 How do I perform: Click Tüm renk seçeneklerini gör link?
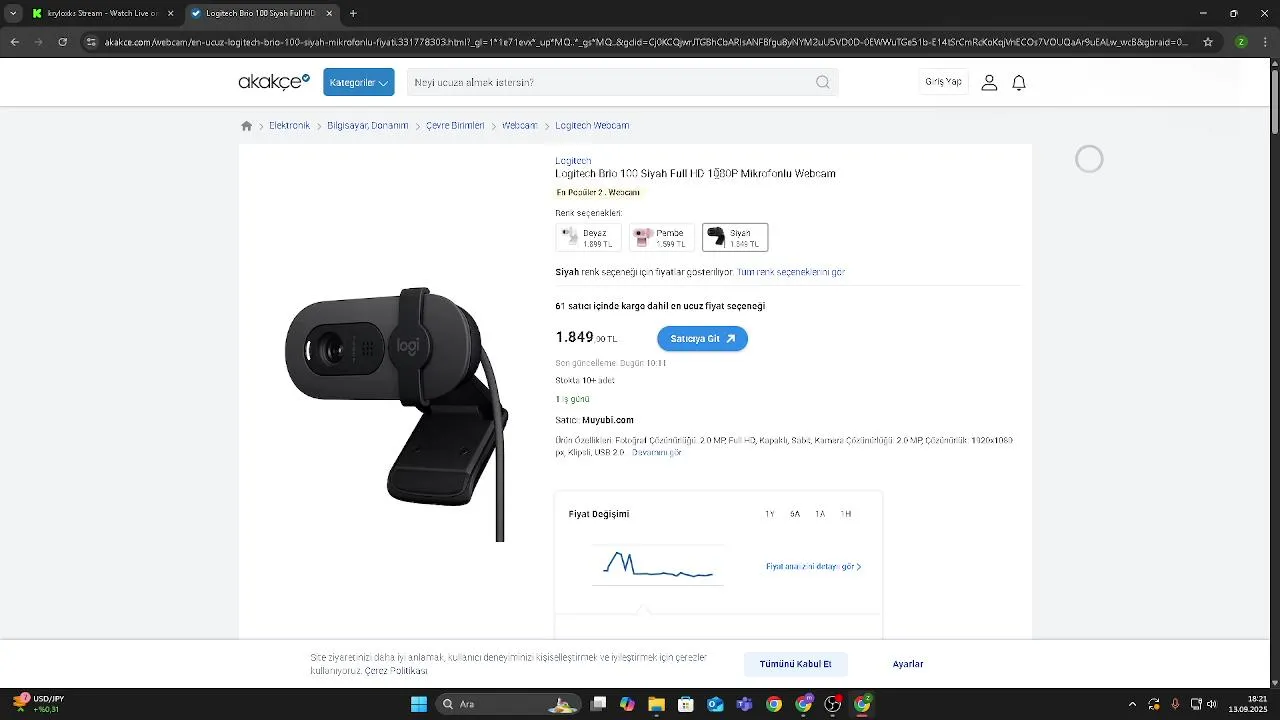click(790, 272)
